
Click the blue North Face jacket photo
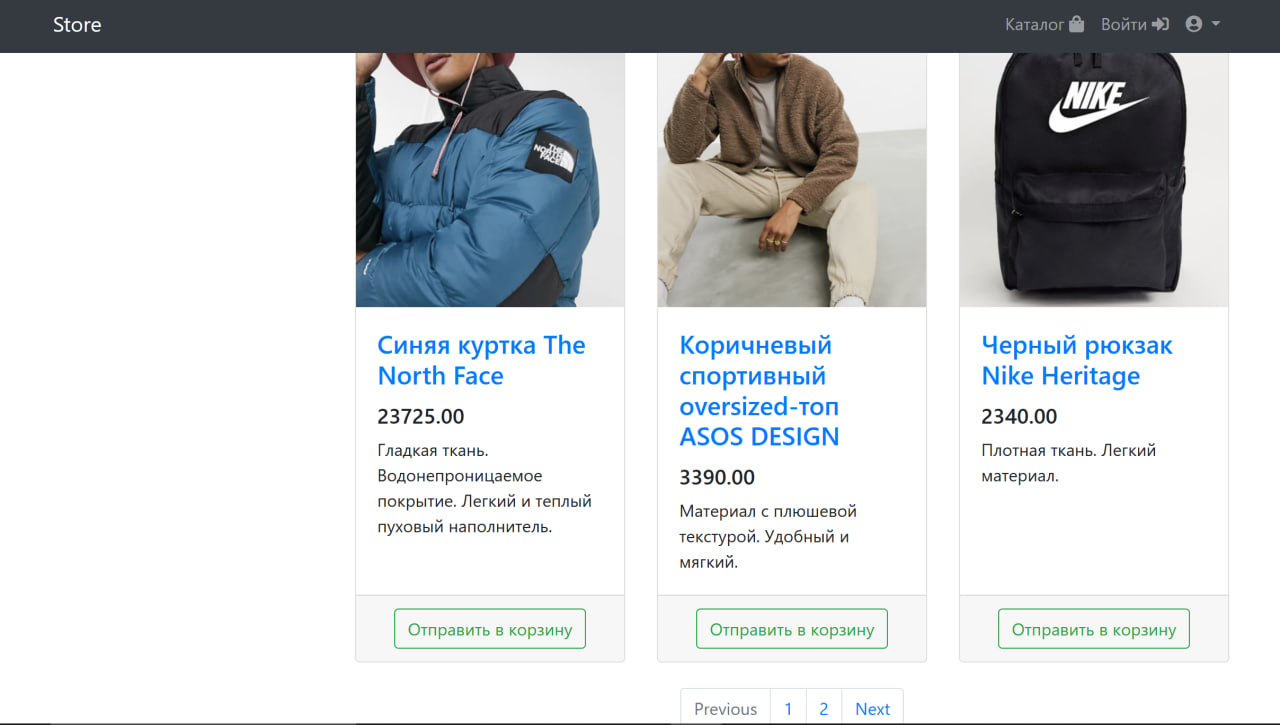pos(490,180)
